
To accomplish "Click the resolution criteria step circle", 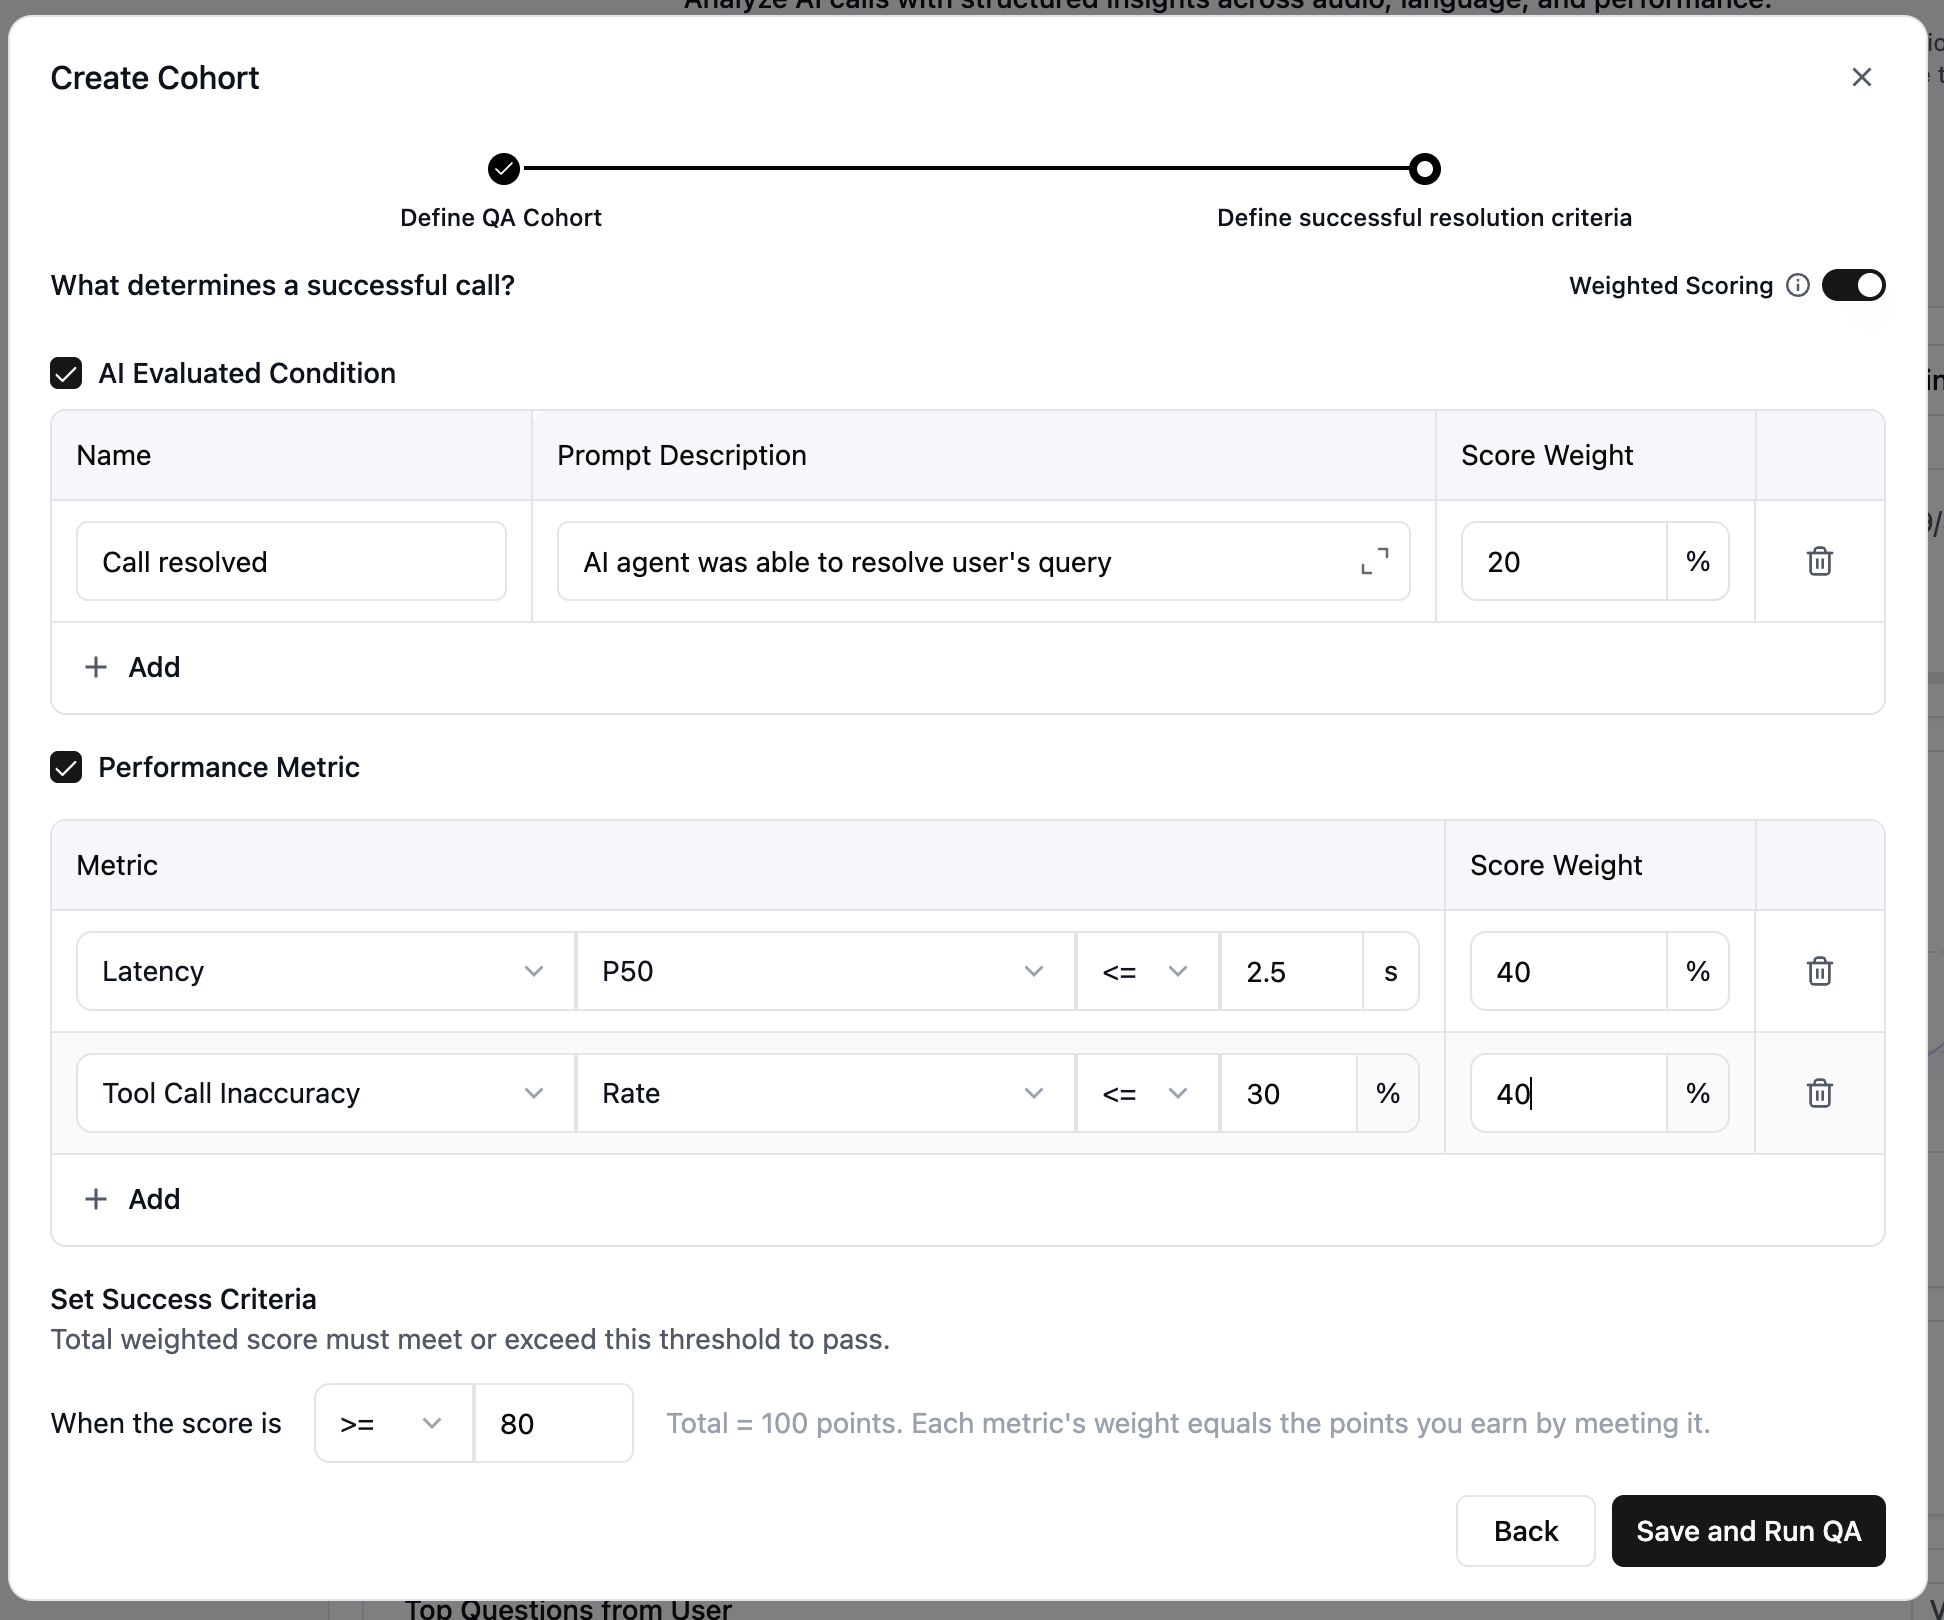I will point(1424,169).
